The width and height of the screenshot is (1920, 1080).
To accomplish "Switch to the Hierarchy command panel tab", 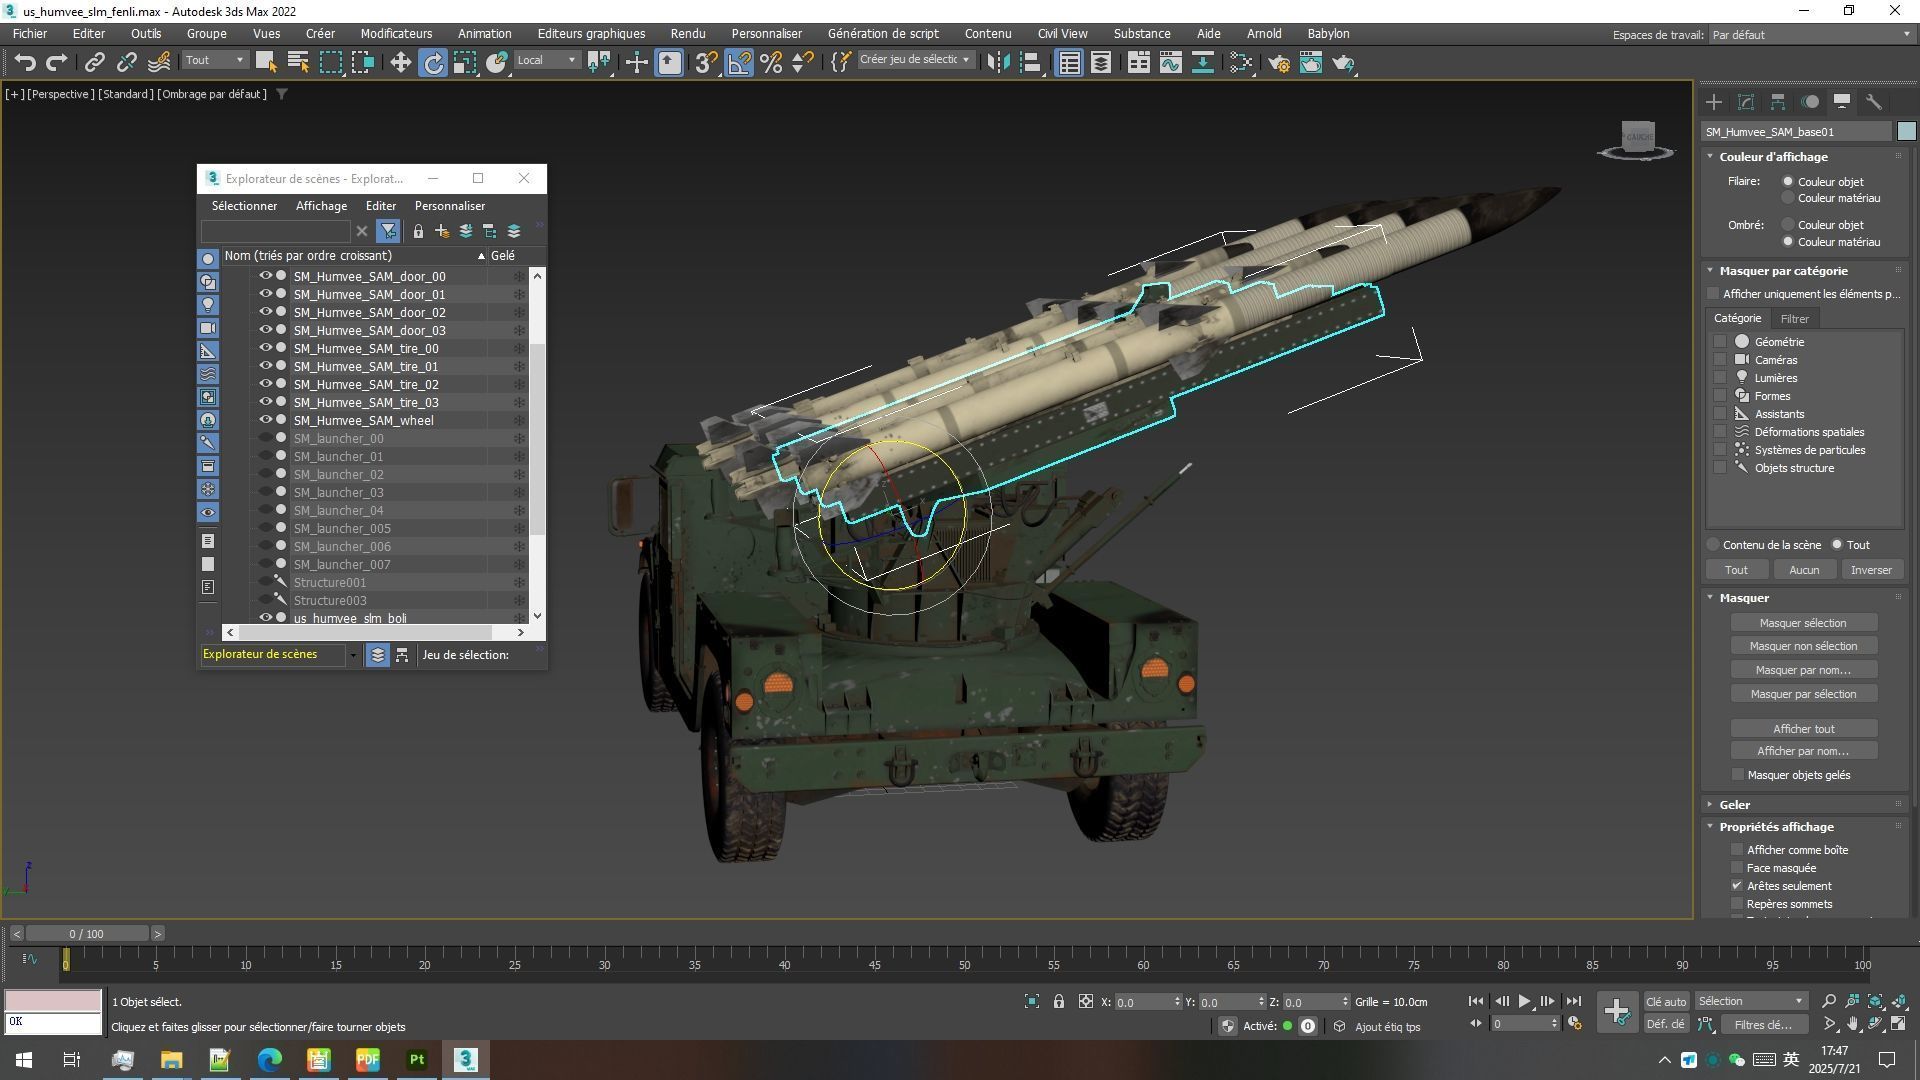I will tap(1778, 102).
